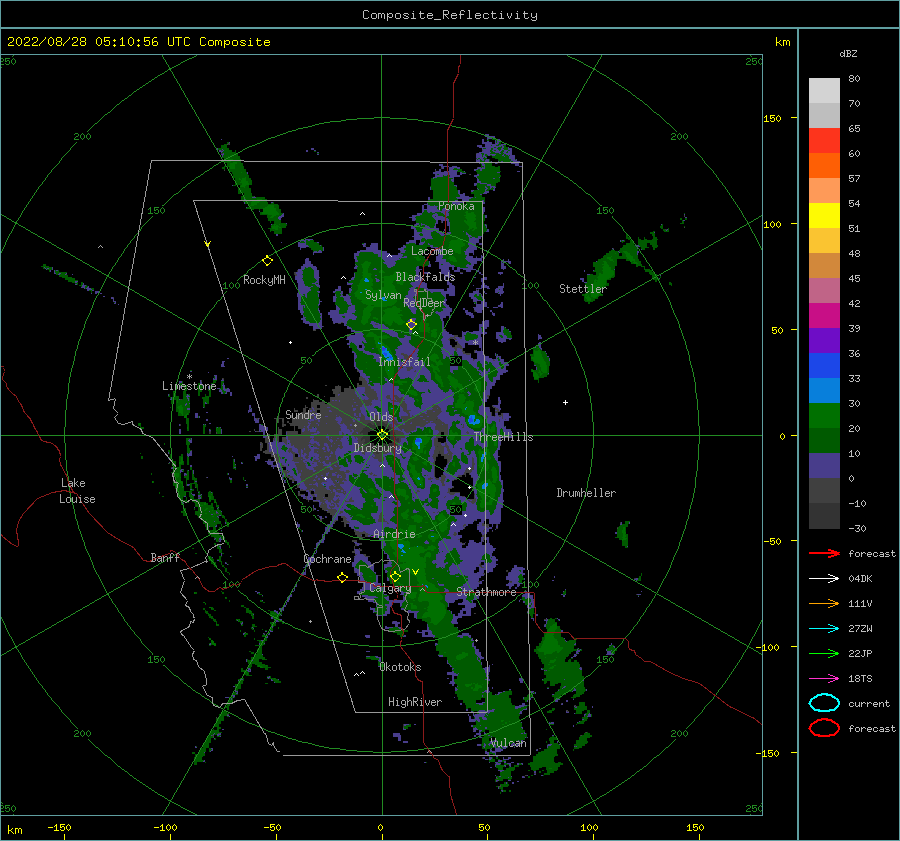Click the 04DK legend text
The image size is (900, 841).
860,579
